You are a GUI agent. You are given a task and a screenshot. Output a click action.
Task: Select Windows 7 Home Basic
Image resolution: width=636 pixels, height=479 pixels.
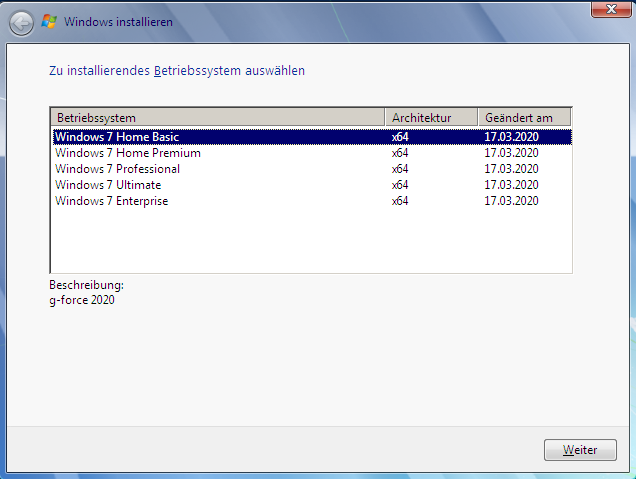312,137
